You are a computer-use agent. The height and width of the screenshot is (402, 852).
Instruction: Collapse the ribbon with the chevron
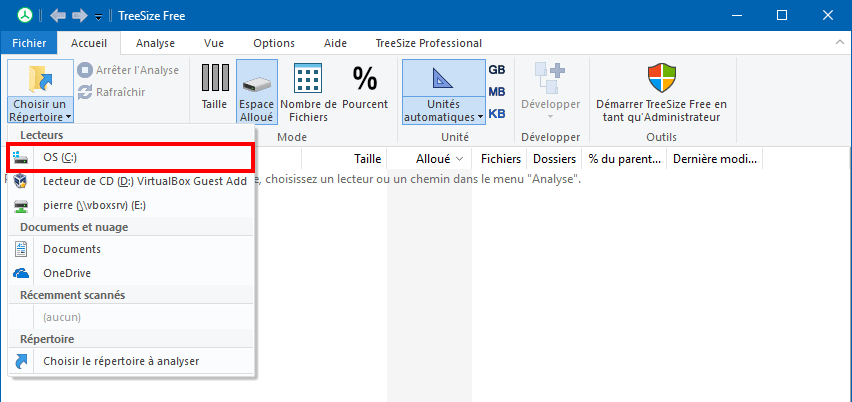(838, 42)
